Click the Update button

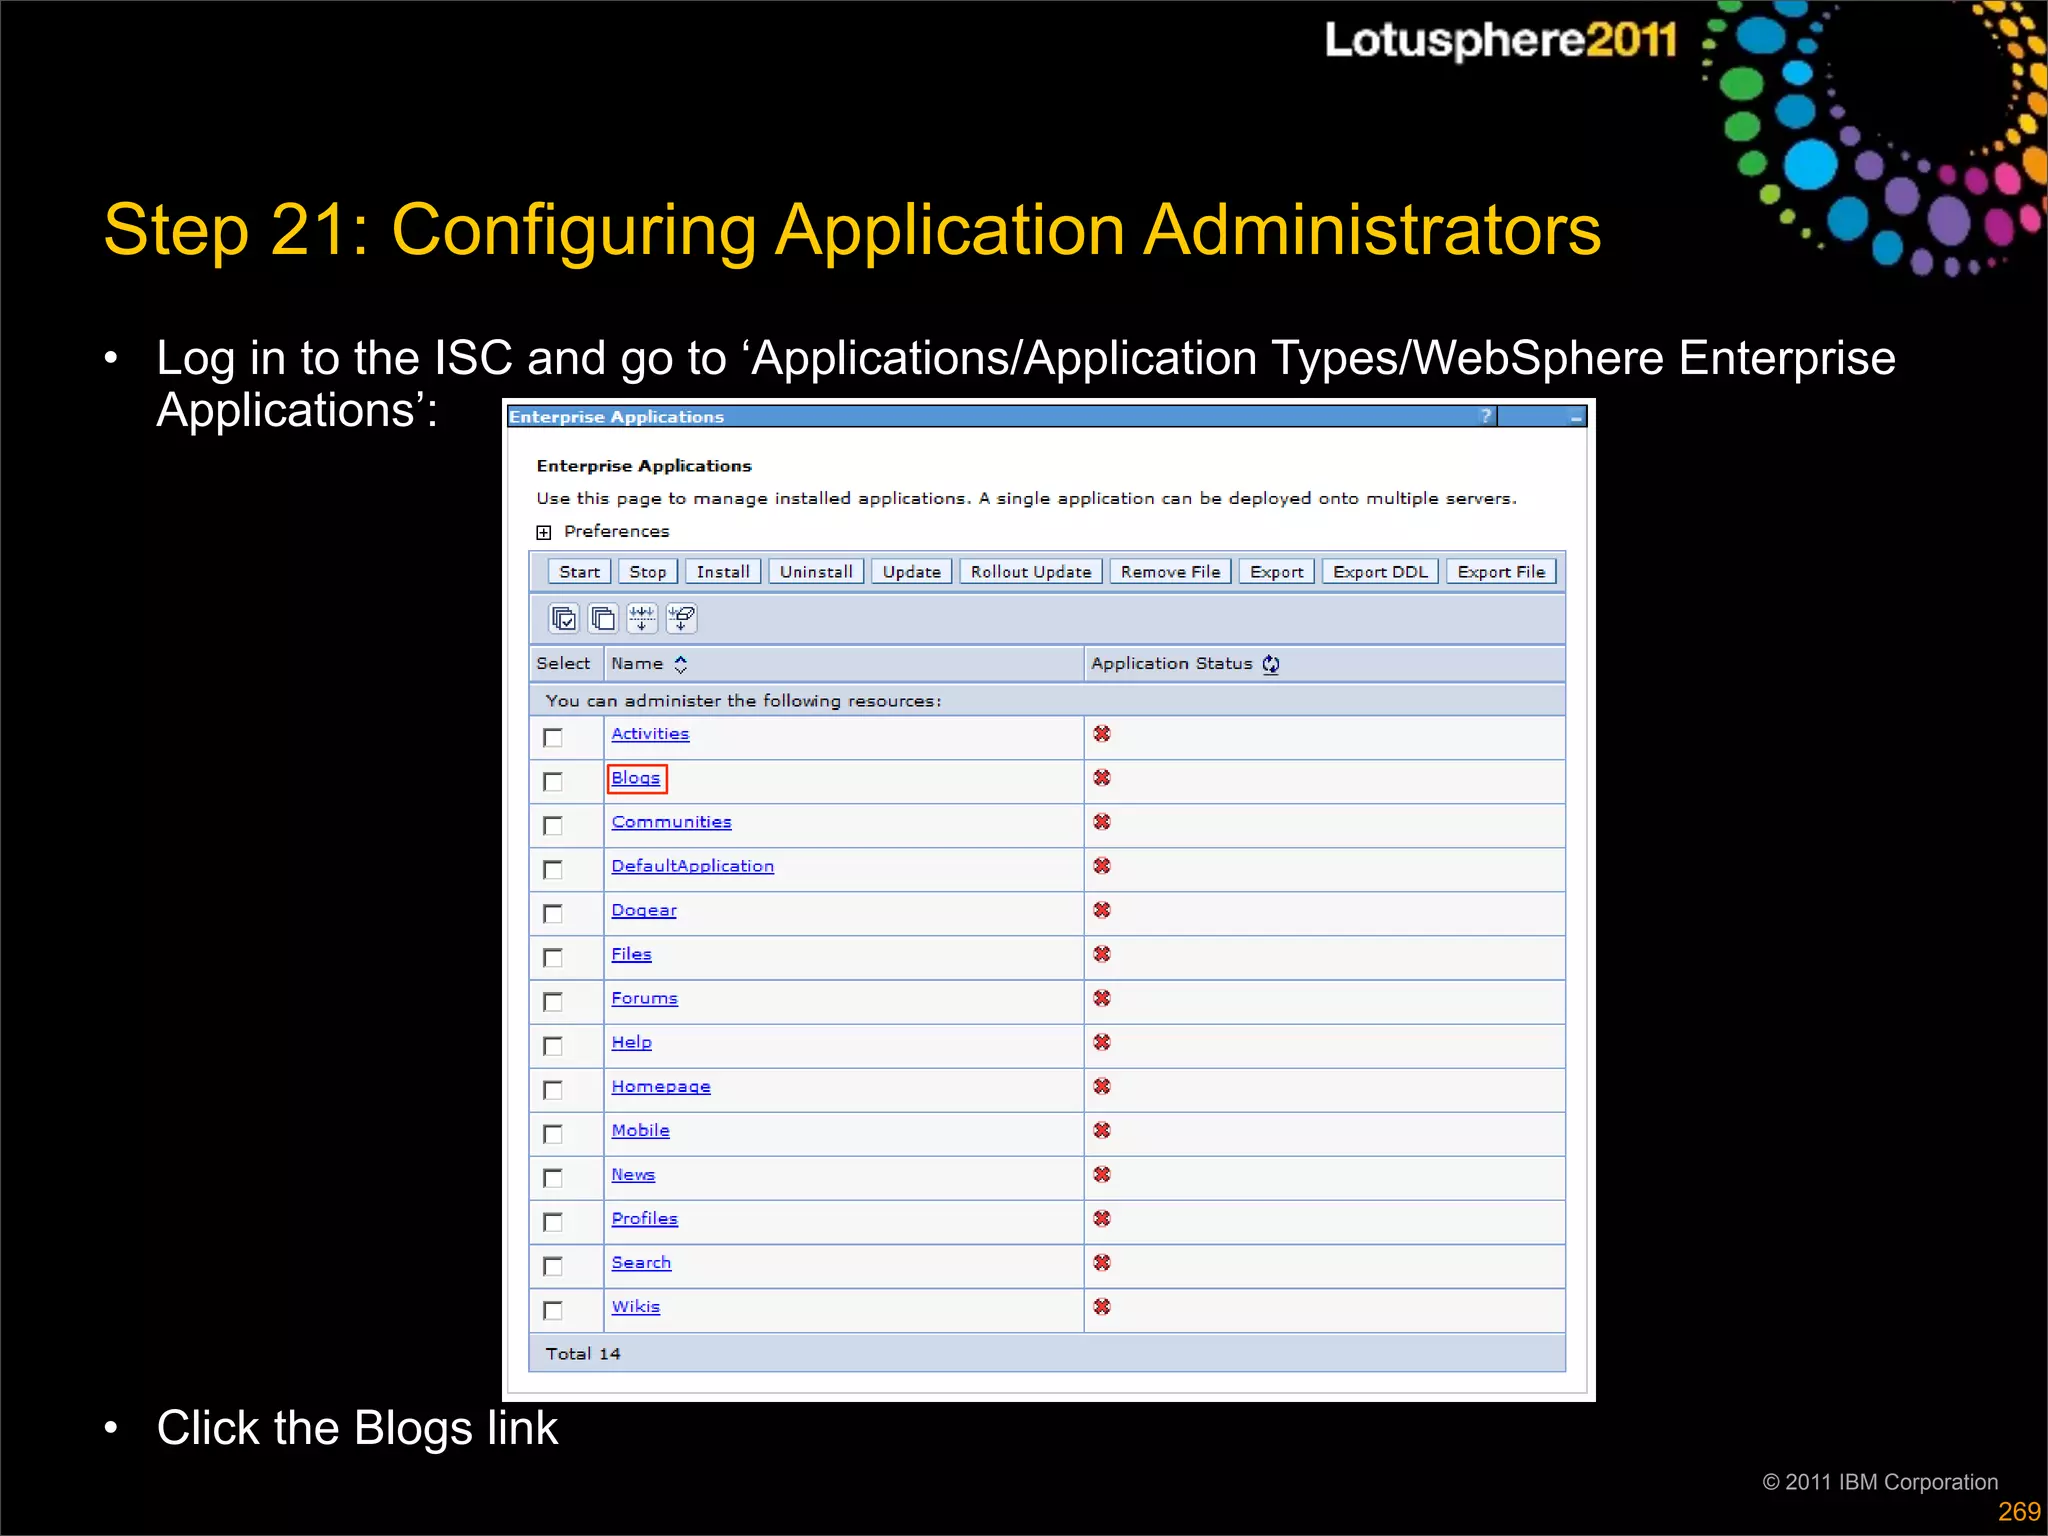point(912,572)
